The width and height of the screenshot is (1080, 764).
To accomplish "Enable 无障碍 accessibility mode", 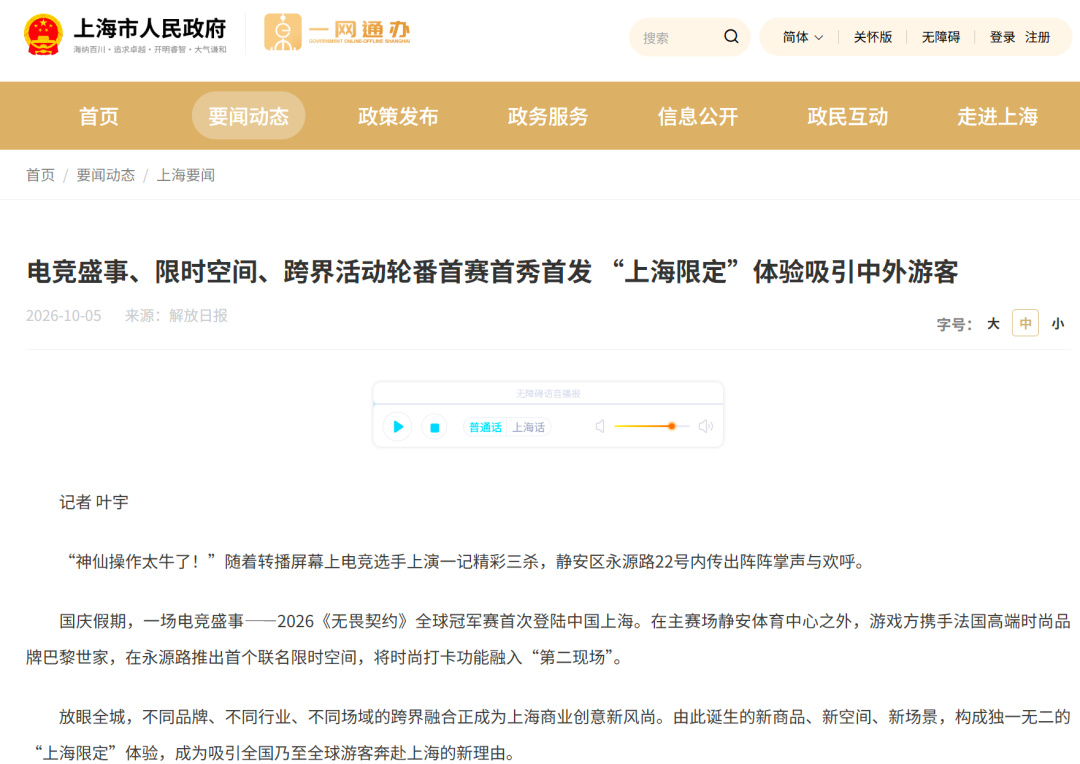I will 941,37.
